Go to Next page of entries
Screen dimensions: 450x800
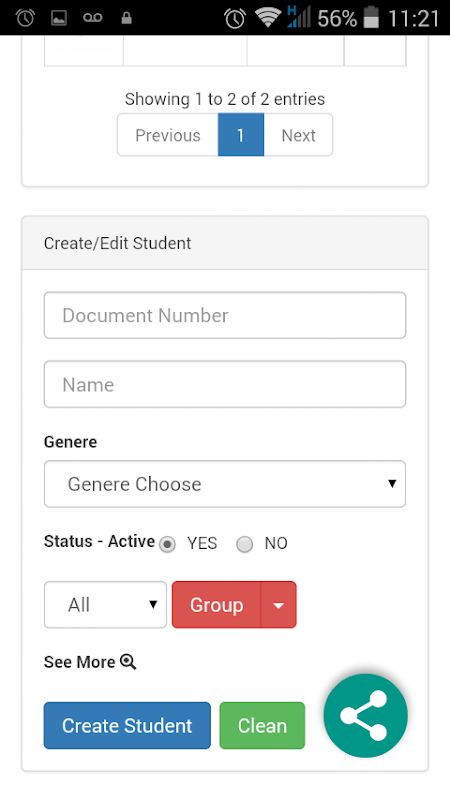[x=298, y=135]
